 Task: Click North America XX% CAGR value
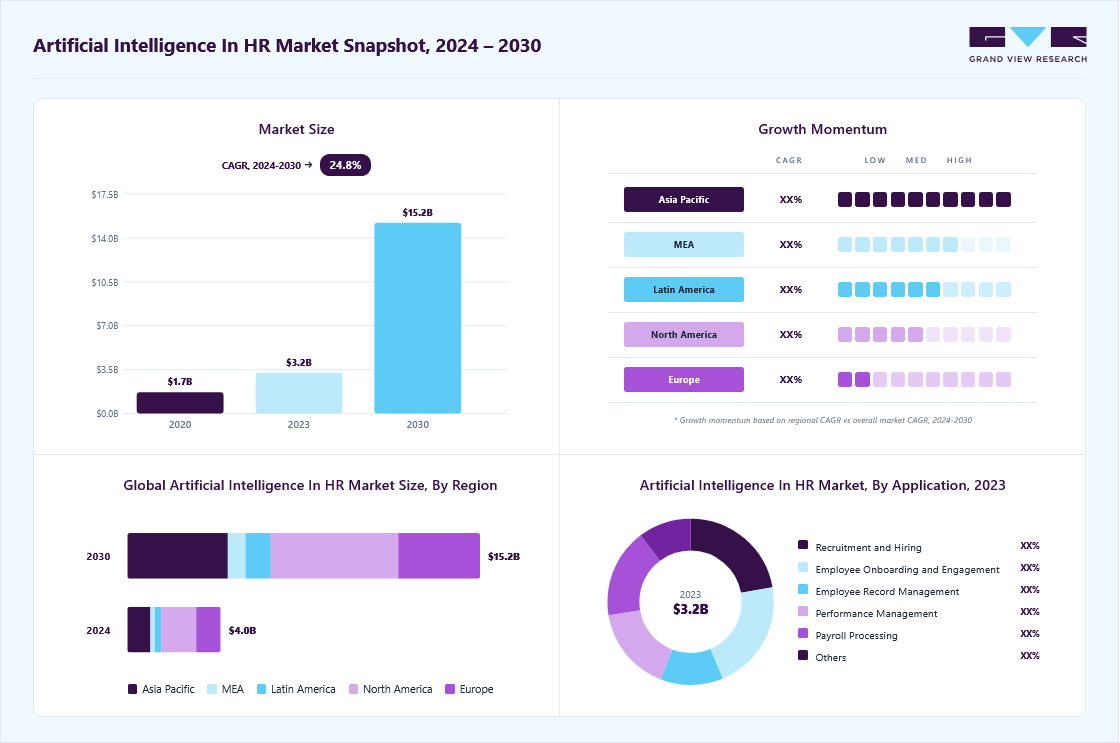click(791, 335)
